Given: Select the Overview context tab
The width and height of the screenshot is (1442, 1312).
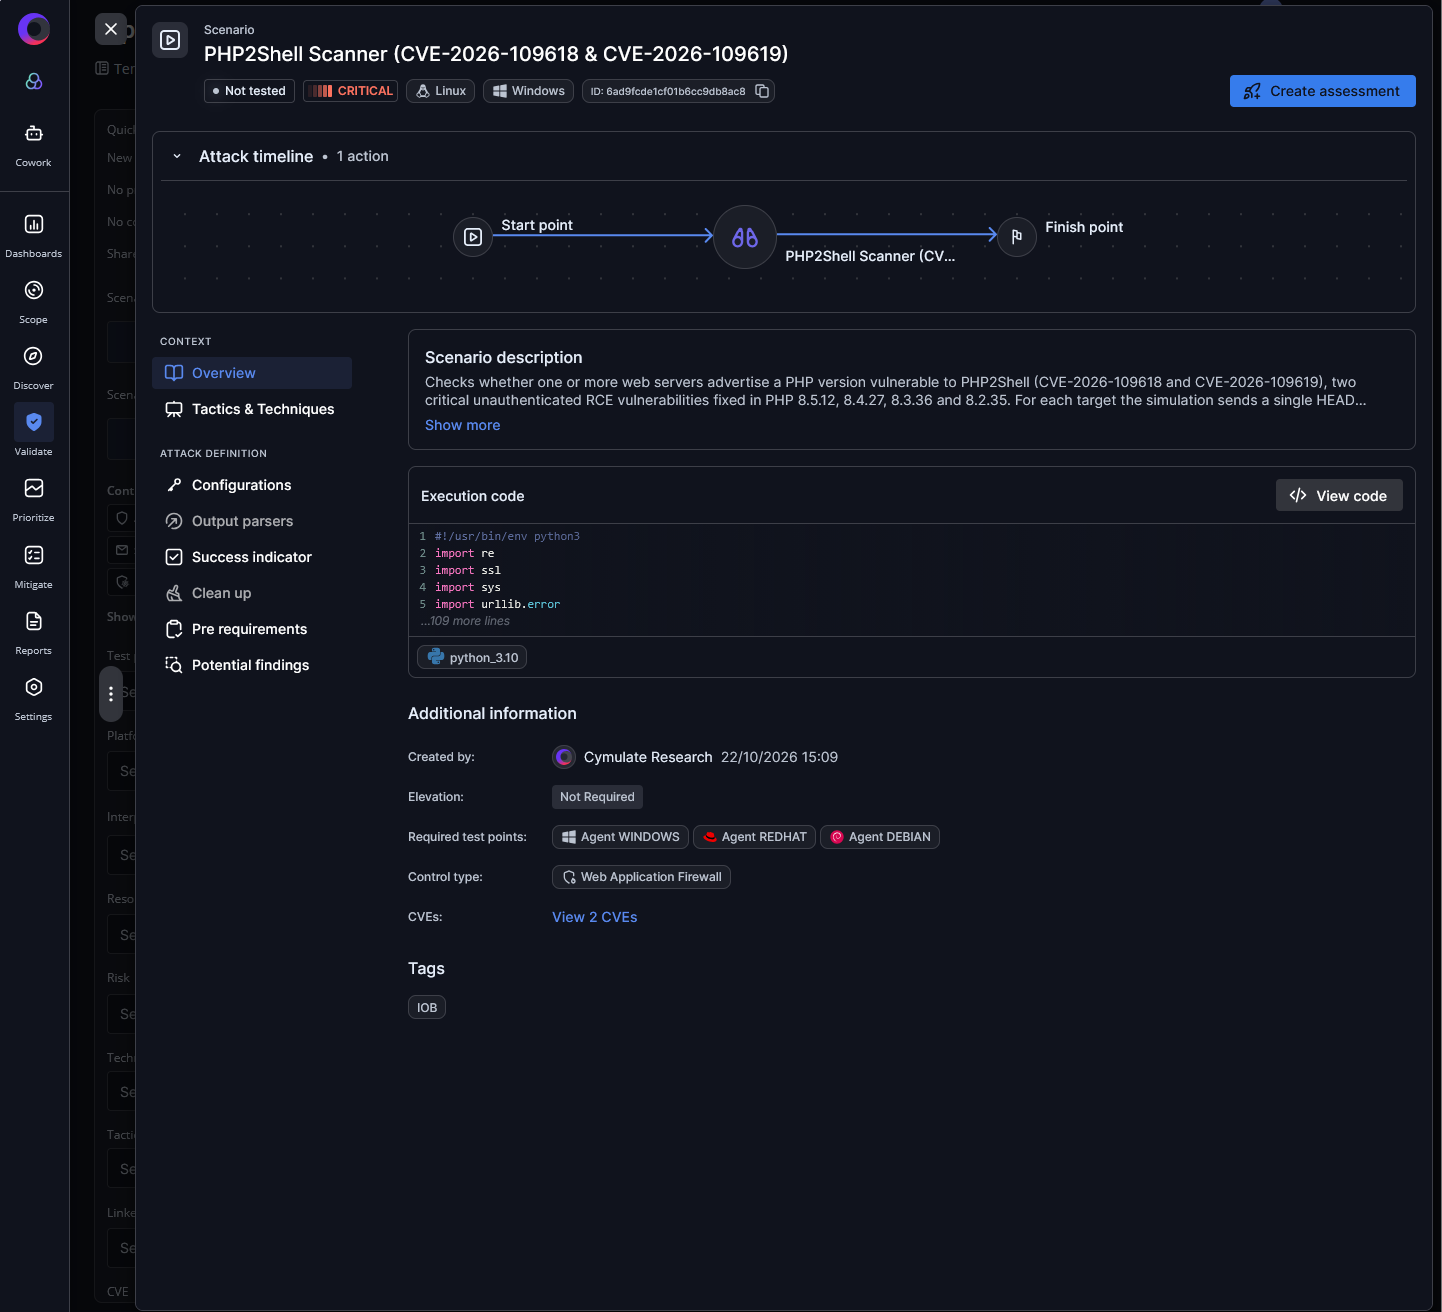Looking at the screenshot, I should (x=252, y=373).
